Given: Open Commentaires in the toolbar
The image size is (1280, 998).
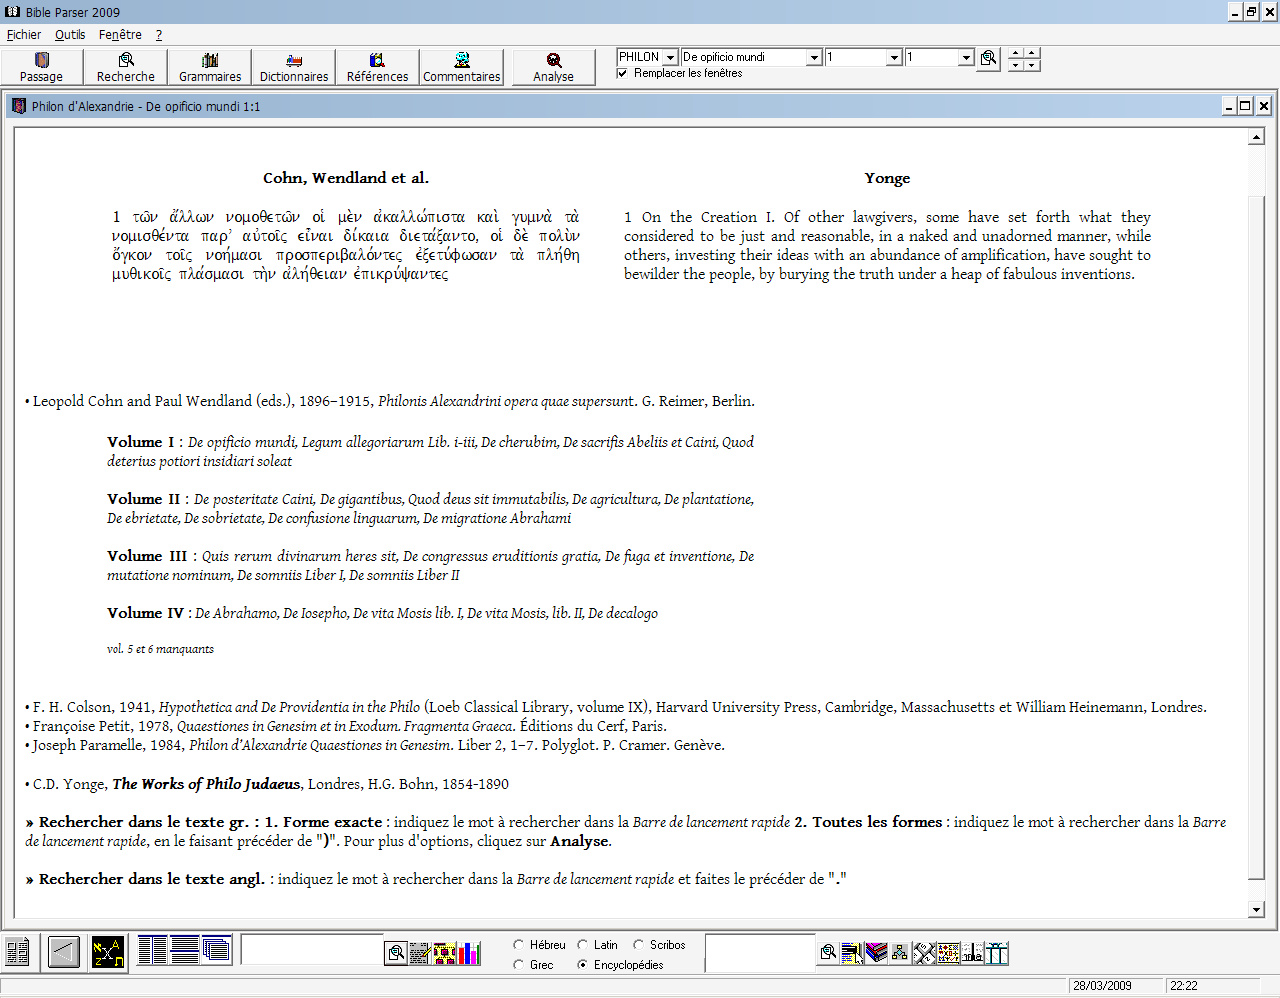Looking at the screenshot, I should pos(462,67).
